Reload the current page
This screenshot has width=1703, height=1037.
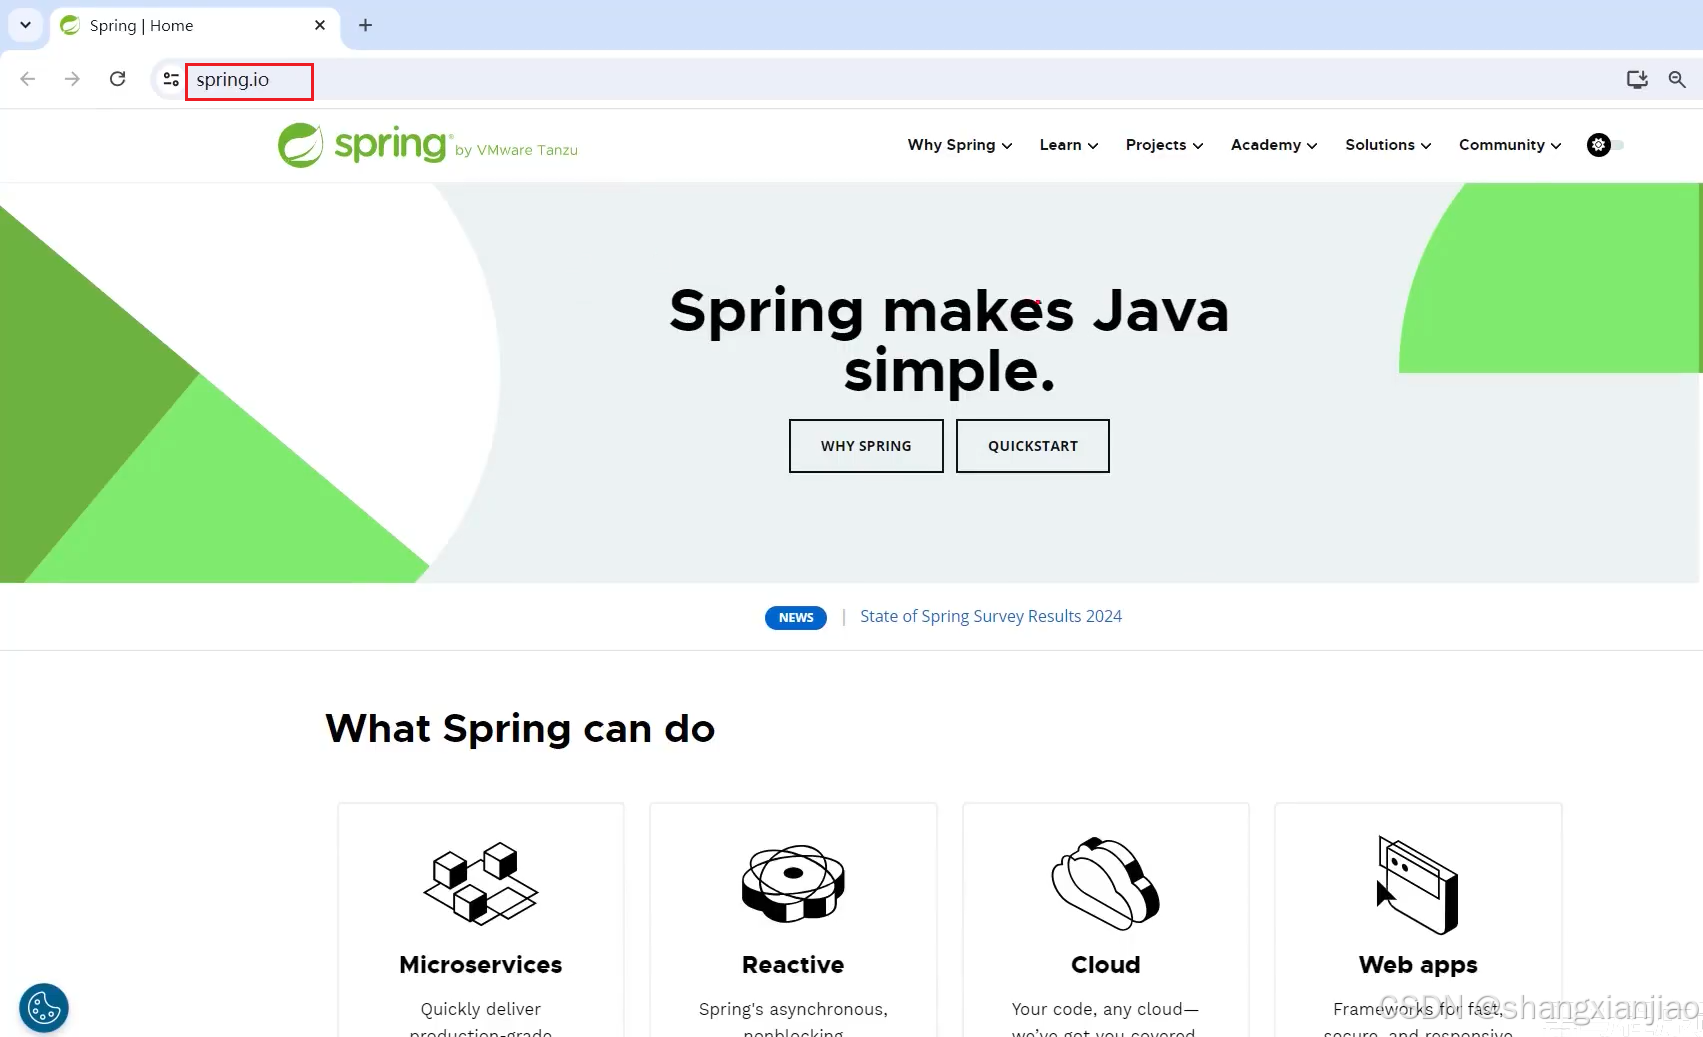pos(118,79)
